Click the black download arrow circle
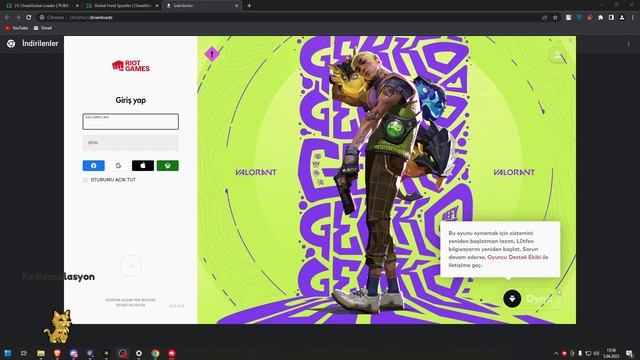This screenshot has width=640, height=360. tap(512, 299)
